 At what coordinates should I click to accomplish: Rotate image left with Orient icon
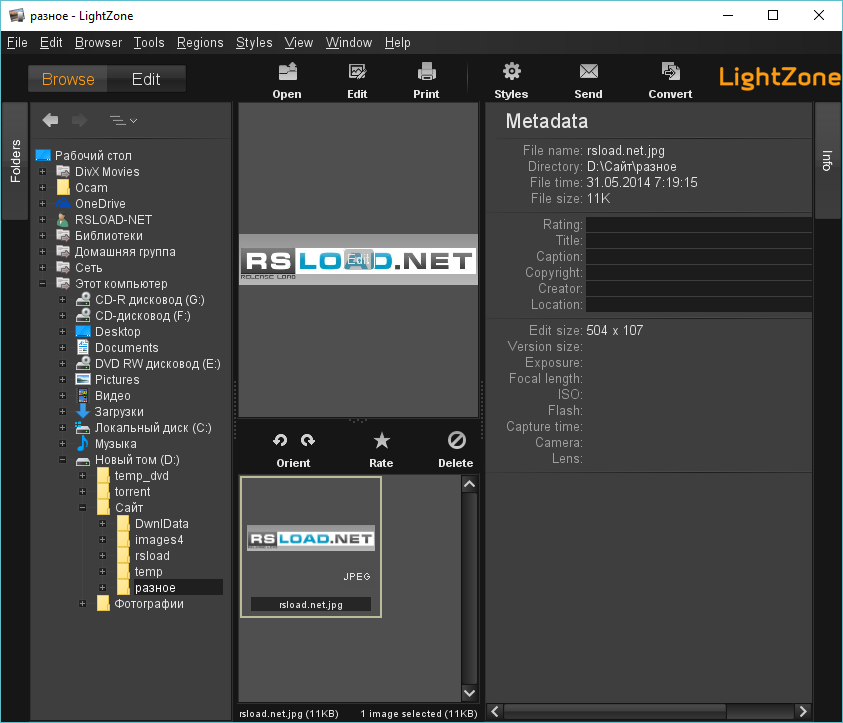click(x=280, y=440)
